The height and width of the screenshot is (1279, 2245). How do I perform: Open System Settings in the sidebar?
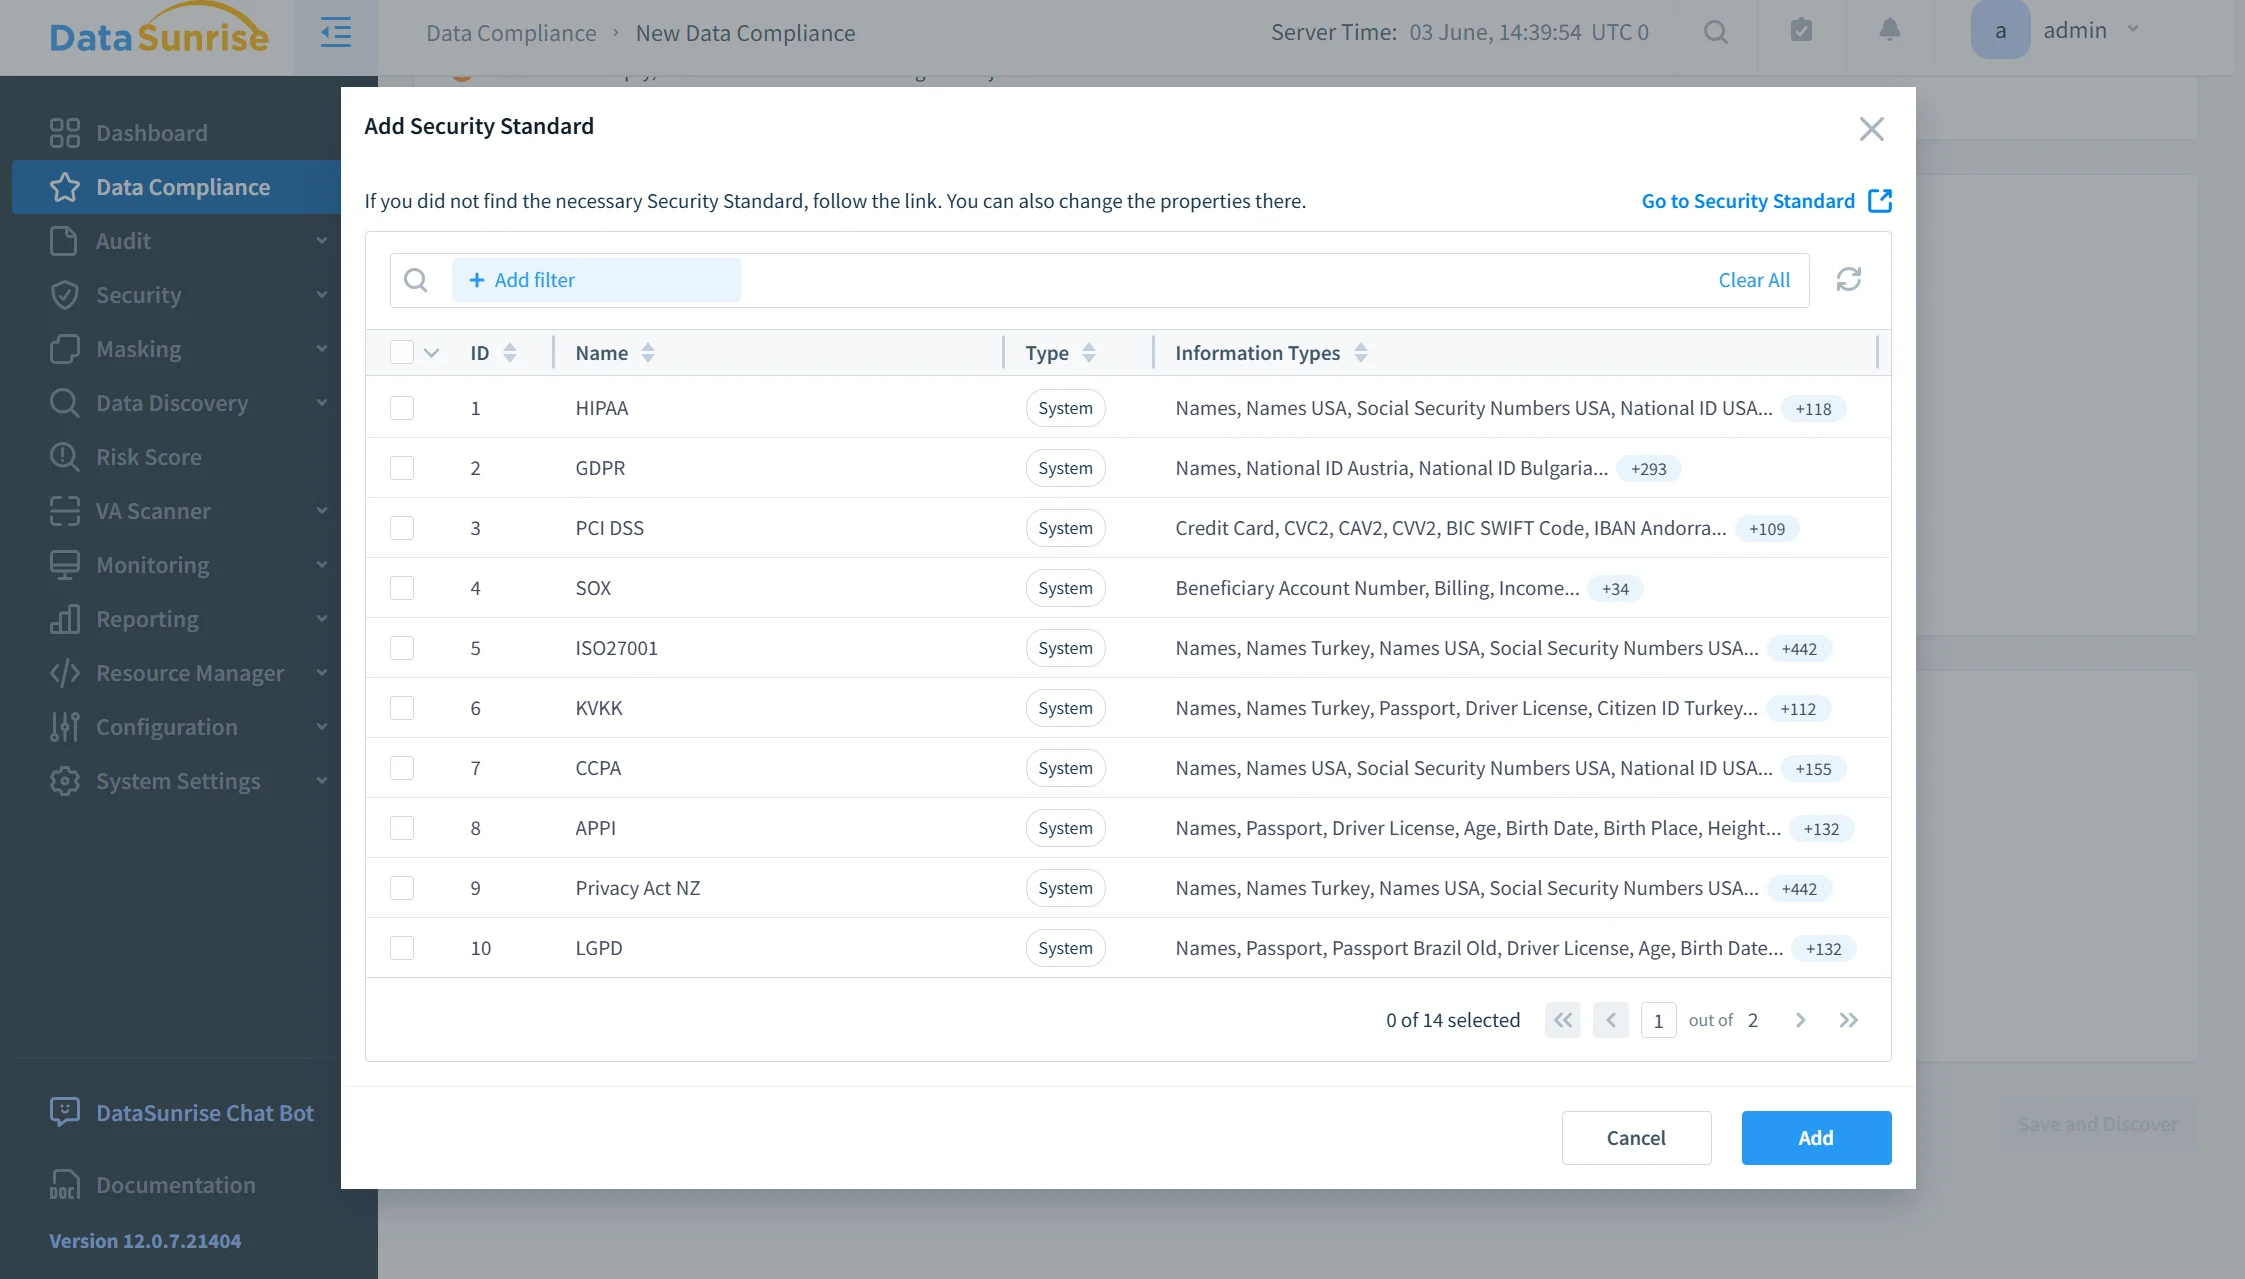[x=176, y=781]
